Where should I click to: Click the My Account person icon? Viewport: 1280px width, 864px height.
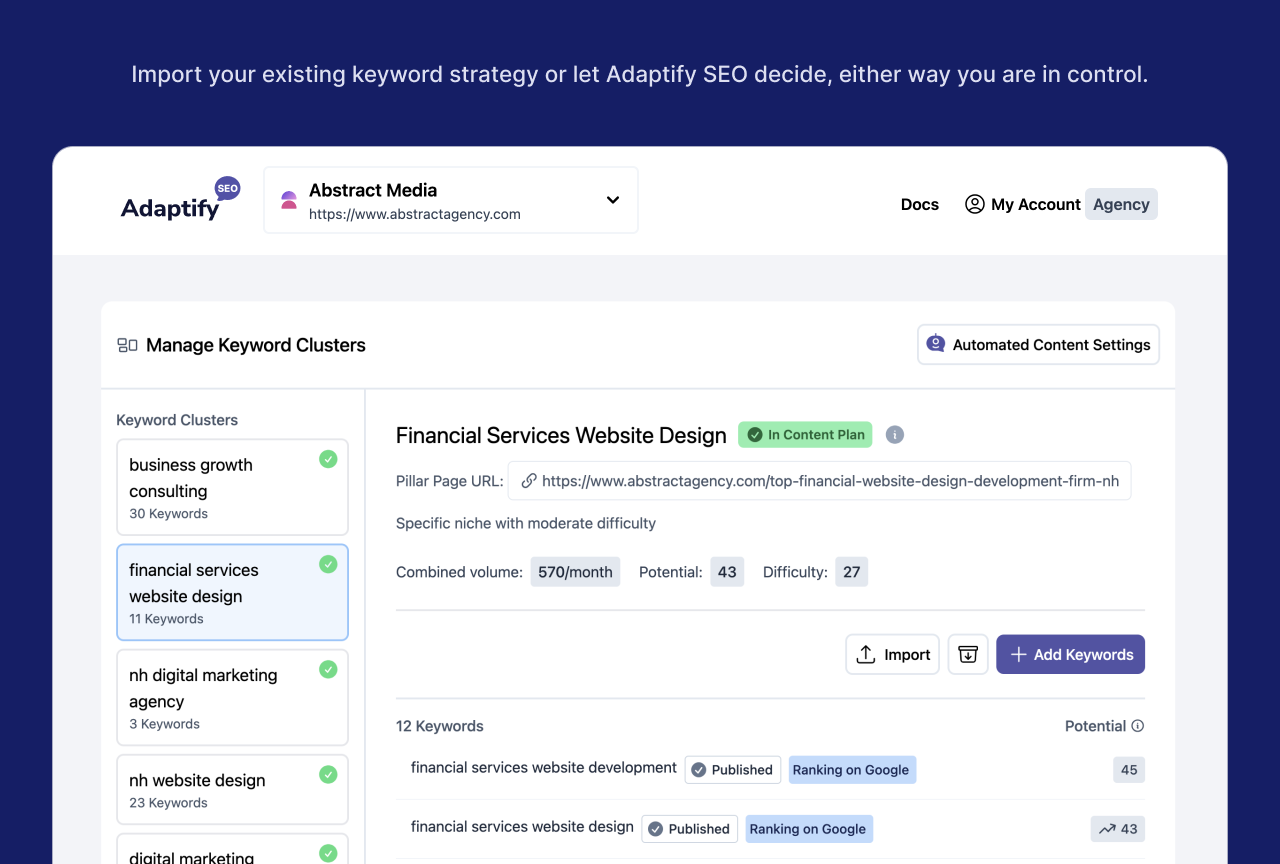[975, 203]
